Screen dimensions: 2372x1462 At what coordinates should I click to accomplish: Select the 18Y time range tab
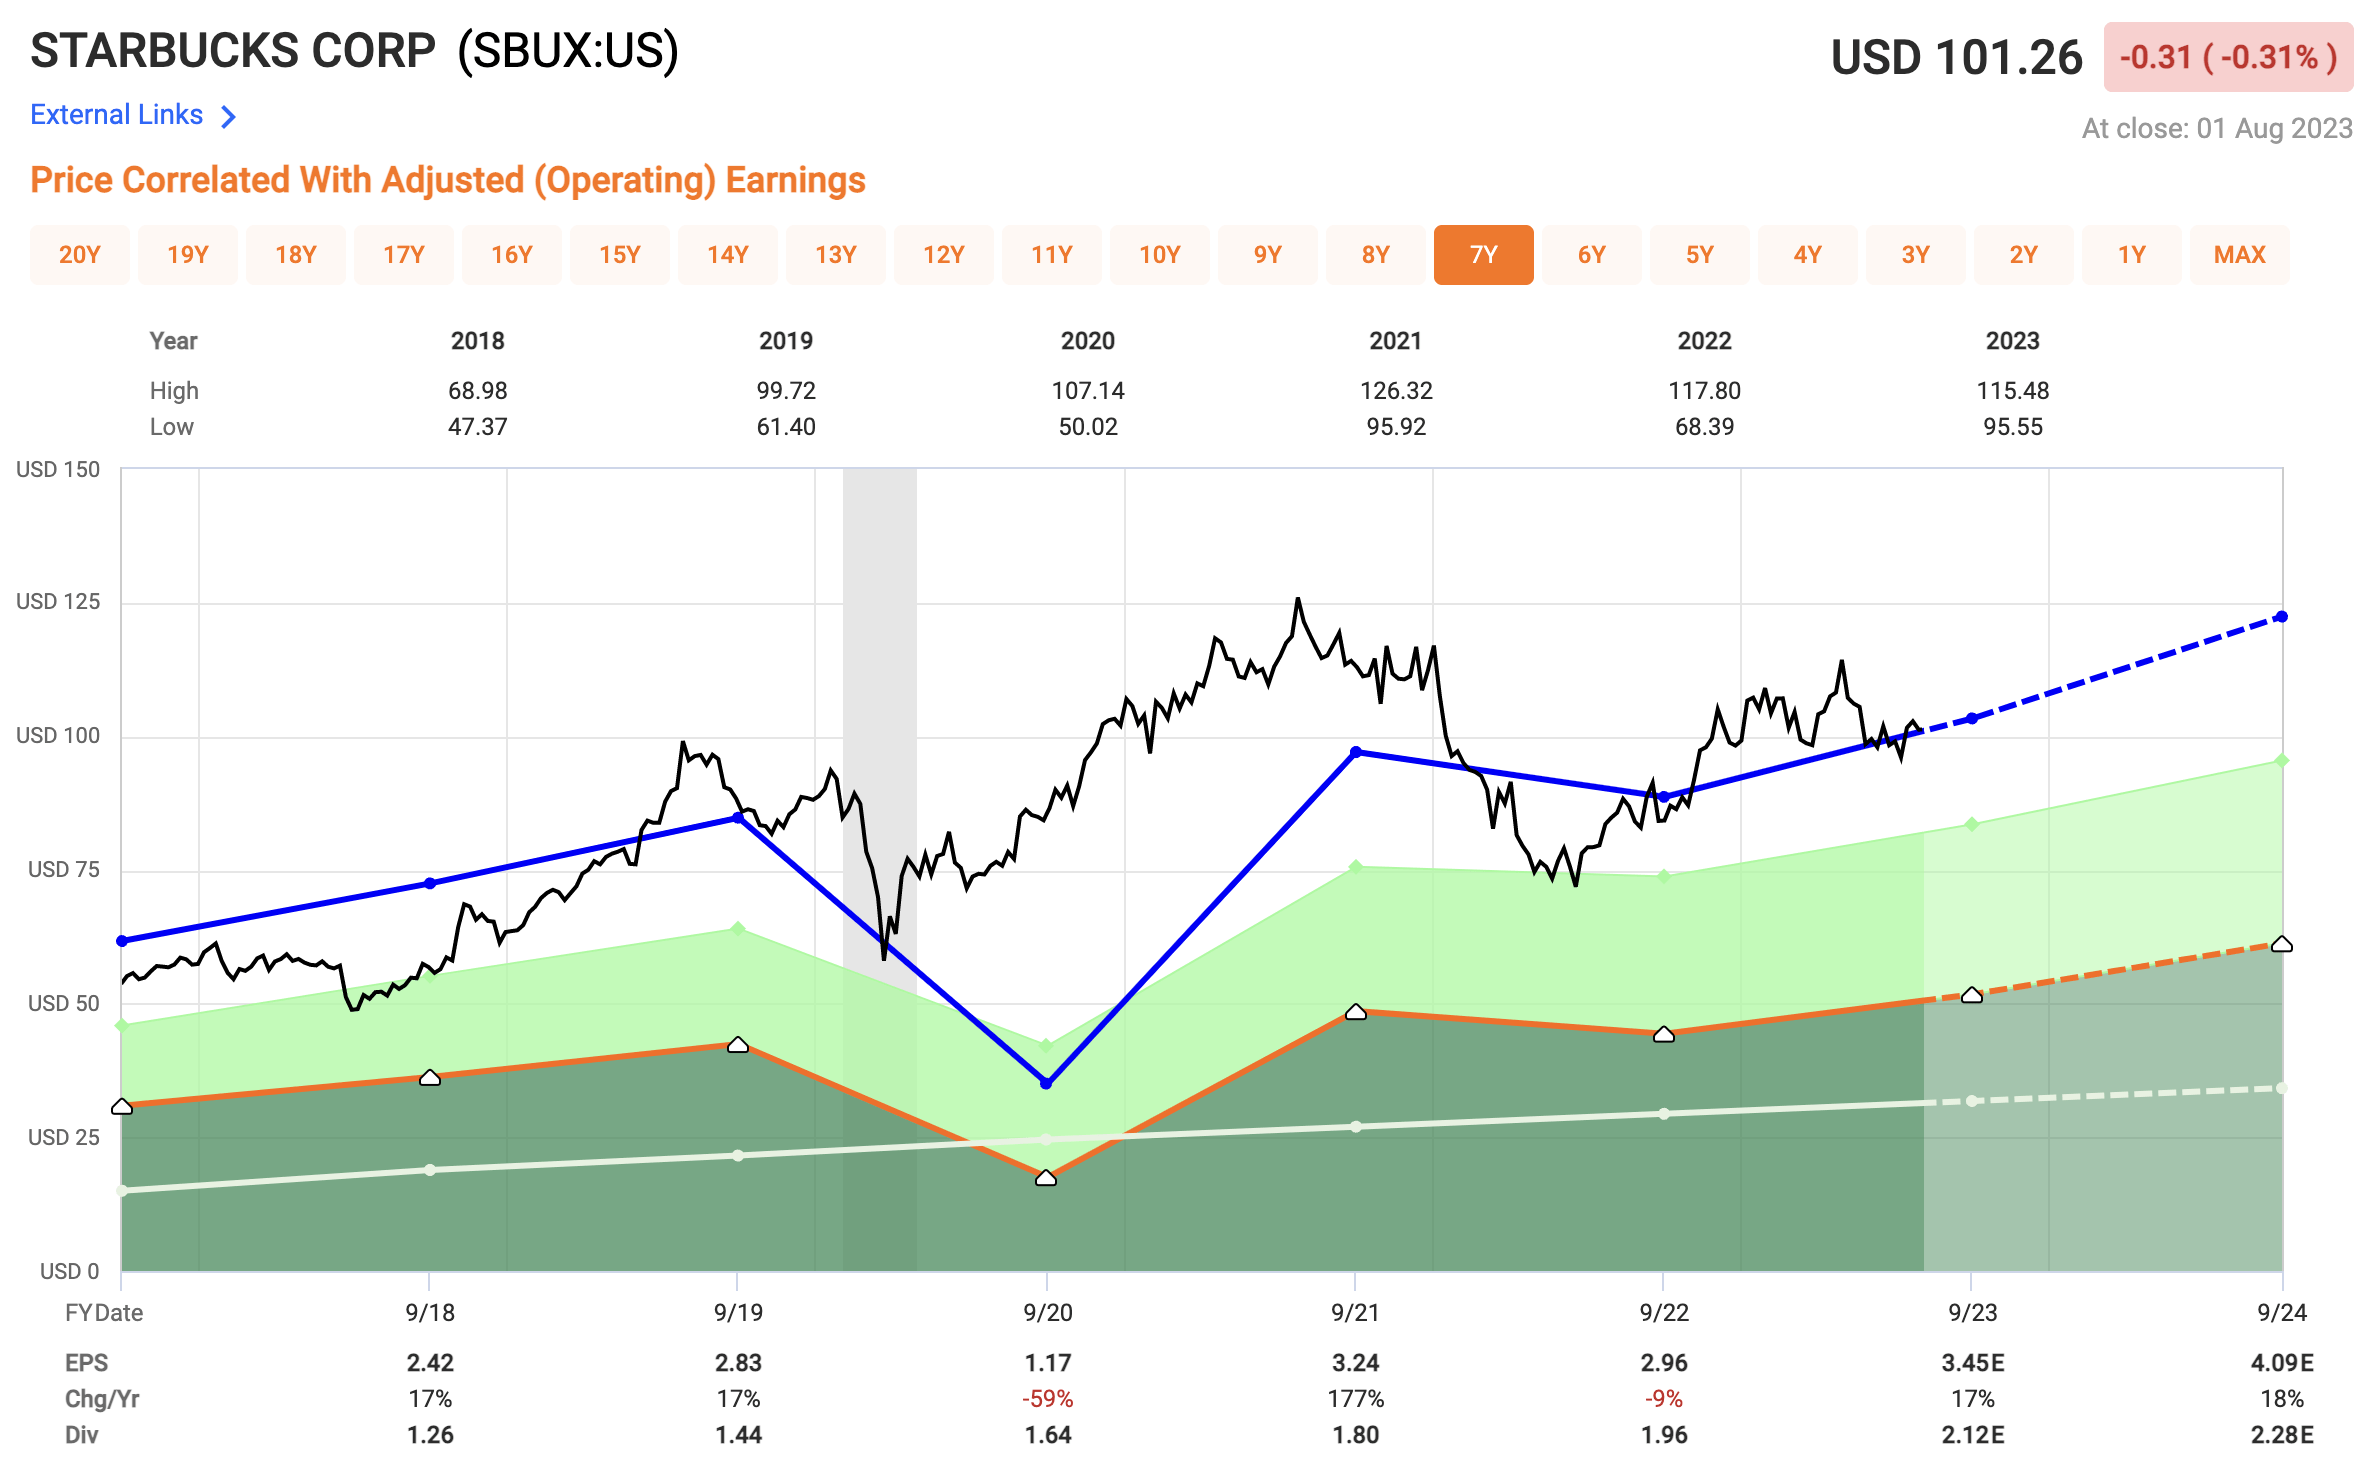click(x=296, y=255)
